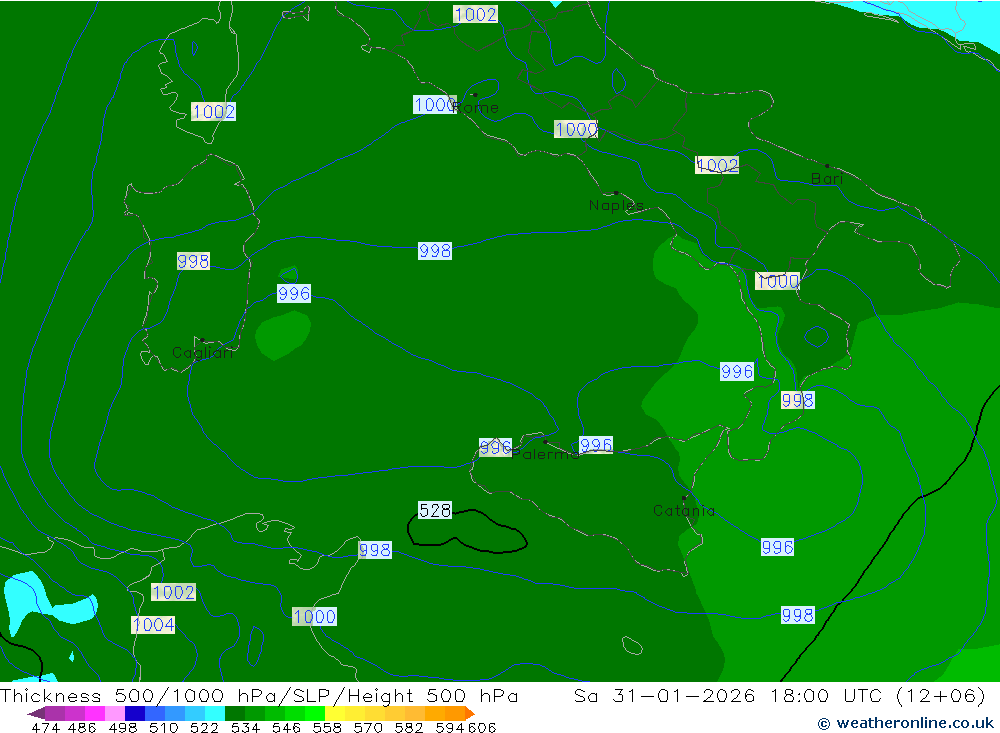Click the '18:00 UTC (12+06)' time text

(878, 695)
